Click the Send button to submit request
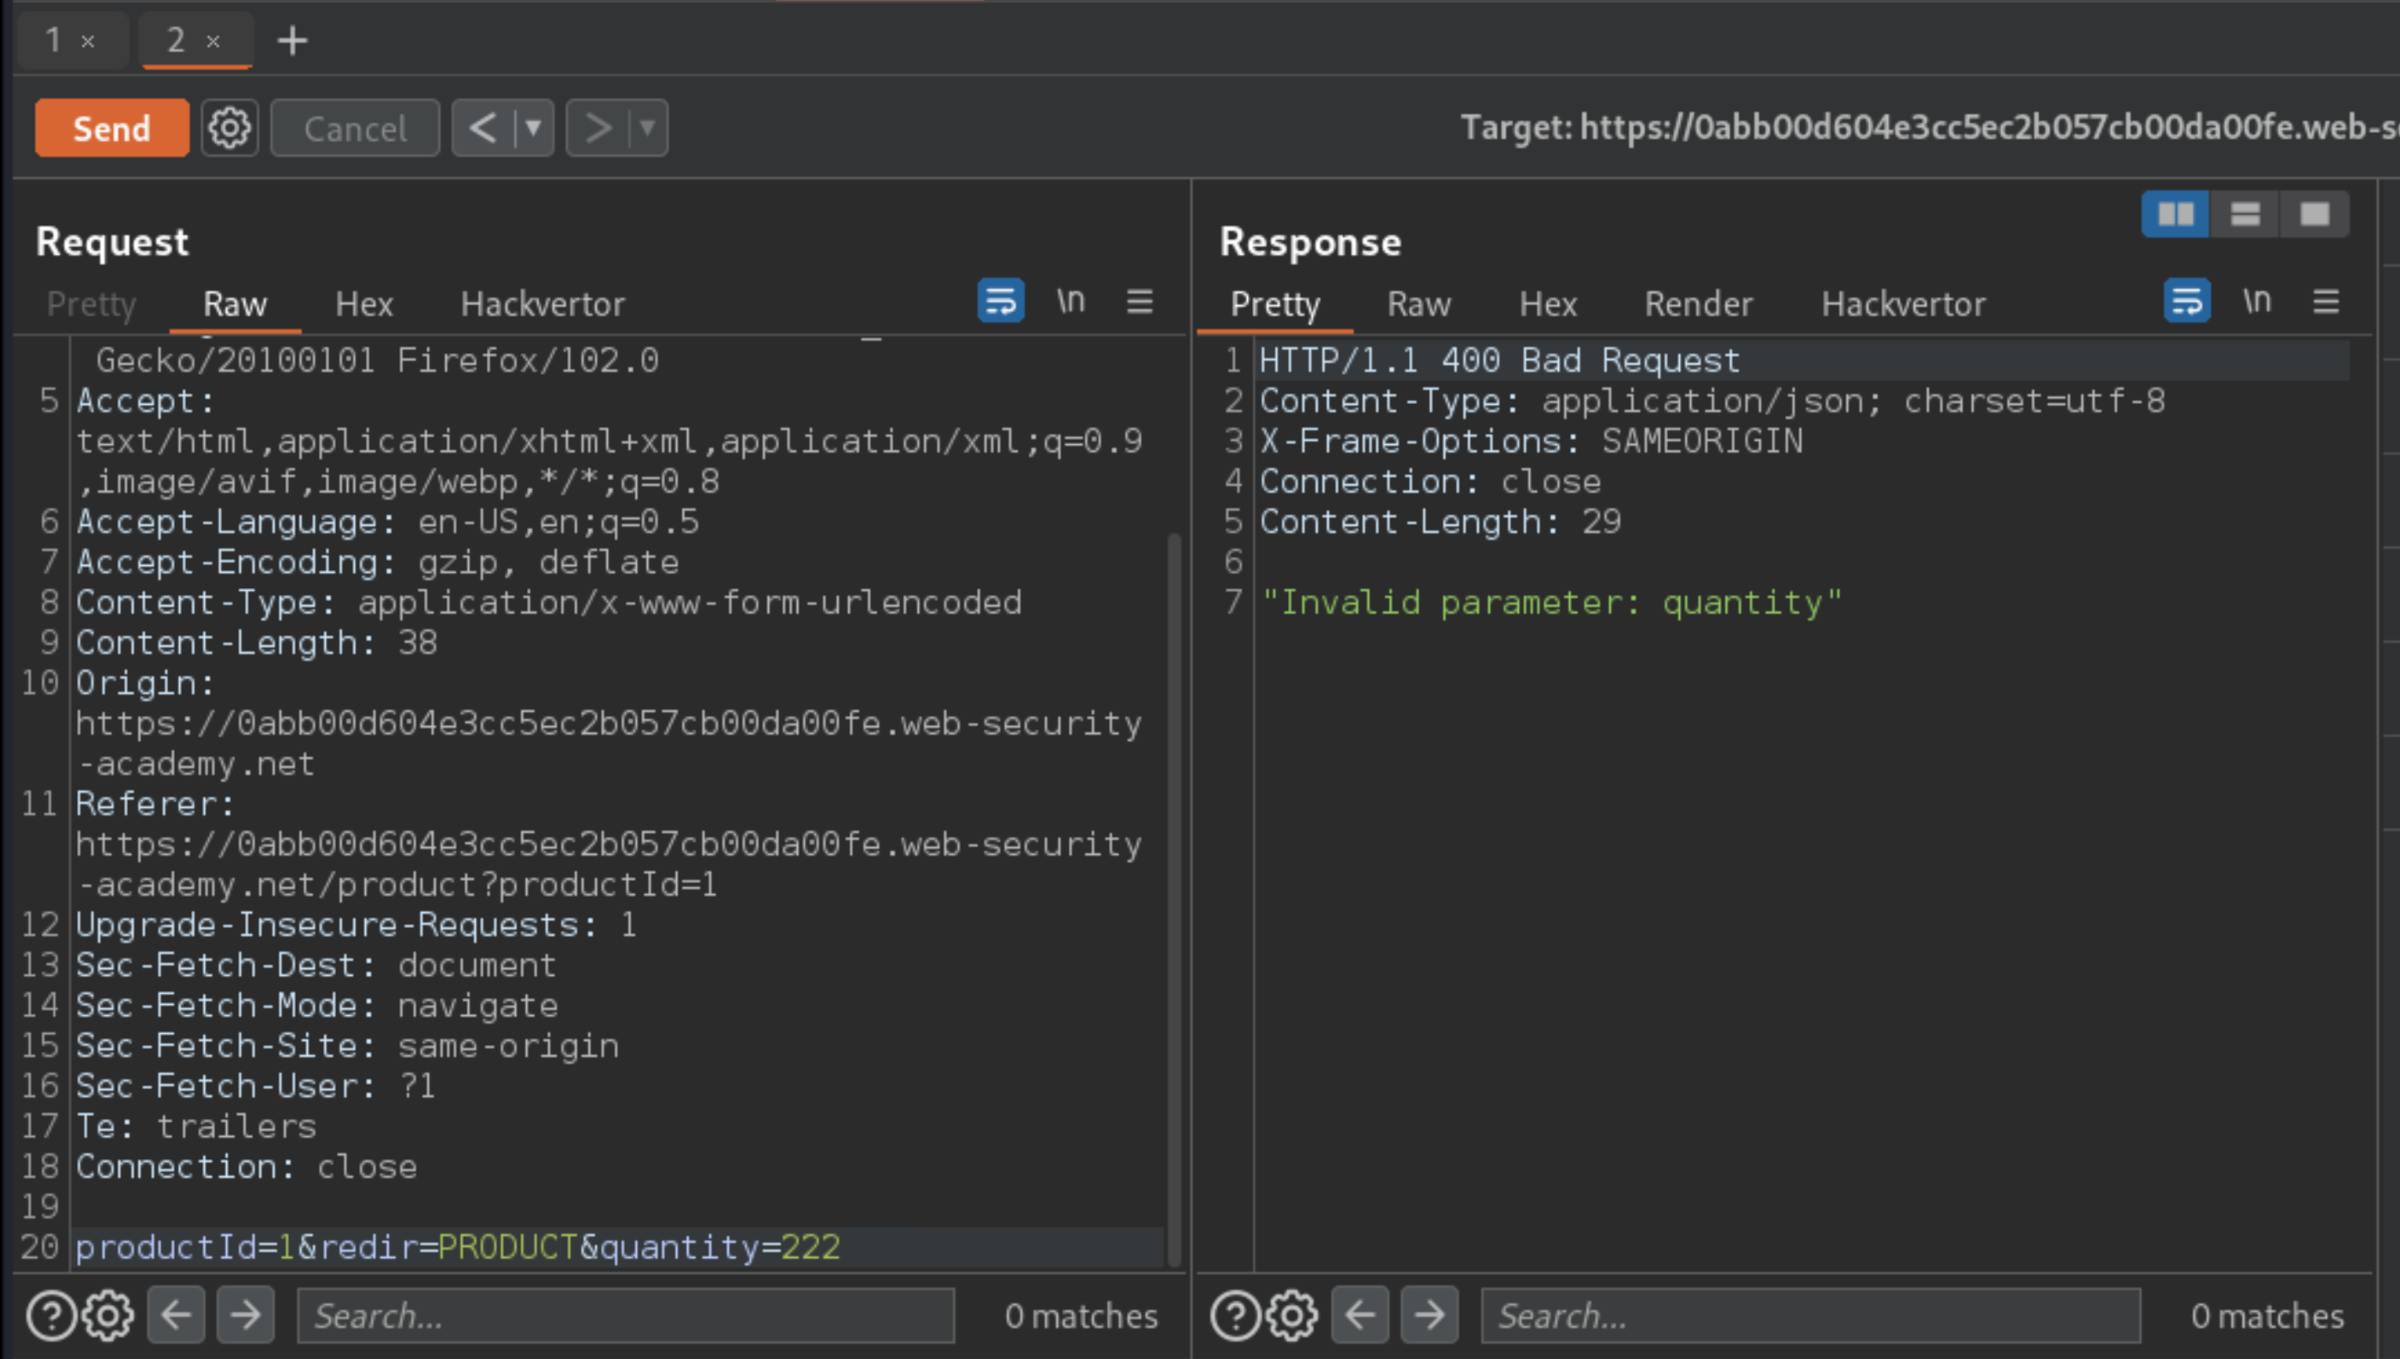 (x=110, y=127)
